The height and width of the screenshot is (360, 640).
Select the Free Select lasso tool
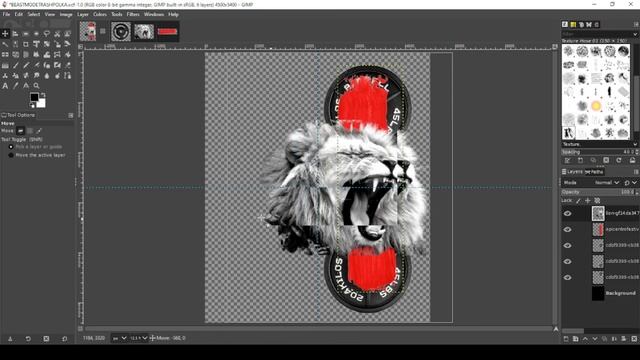point(47,34)
